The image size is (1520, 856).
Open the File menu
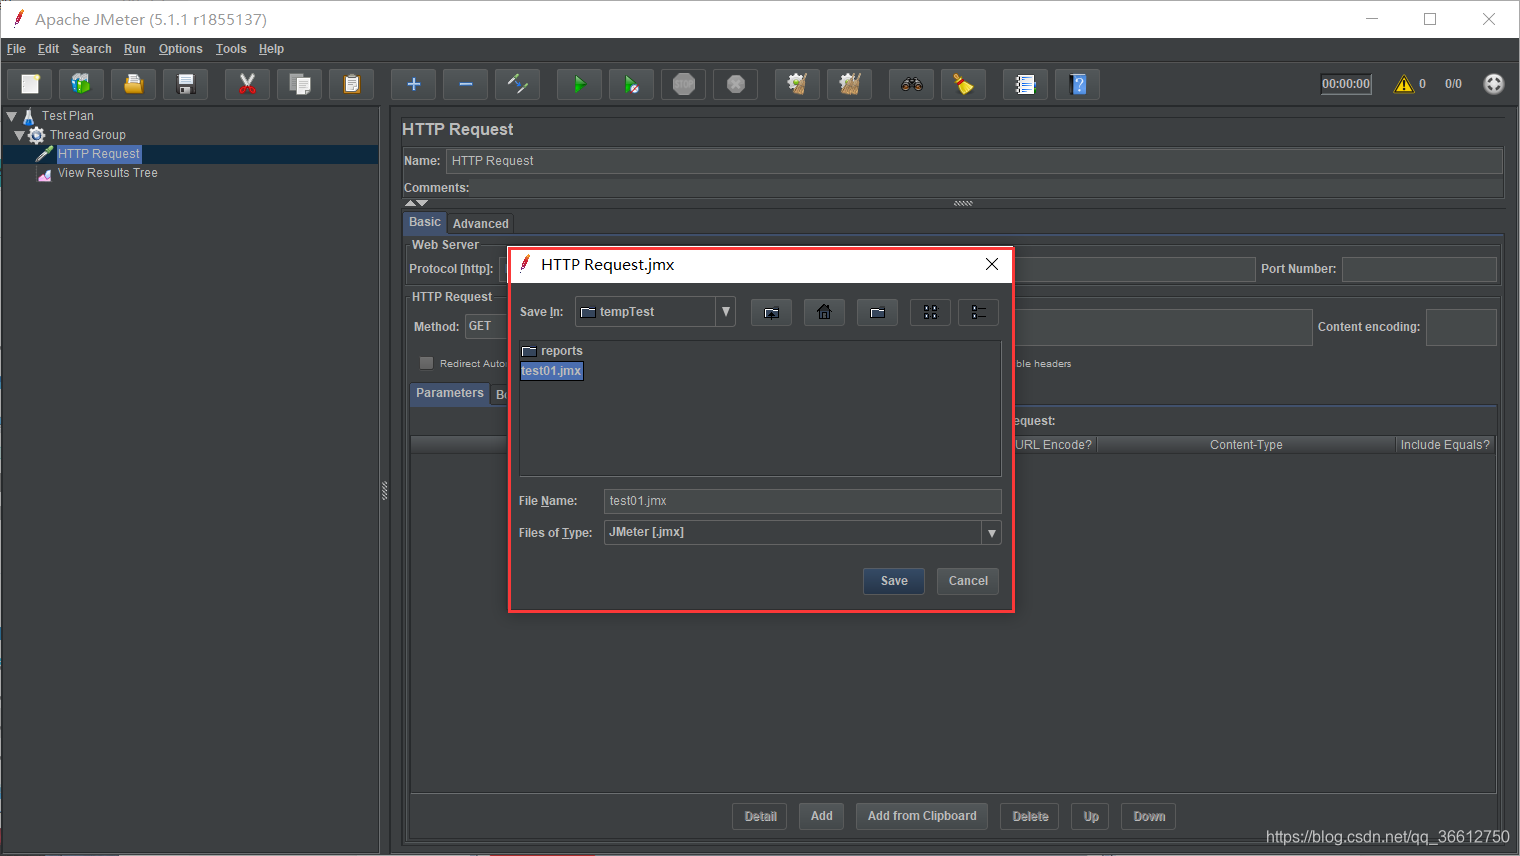point(16,49)
